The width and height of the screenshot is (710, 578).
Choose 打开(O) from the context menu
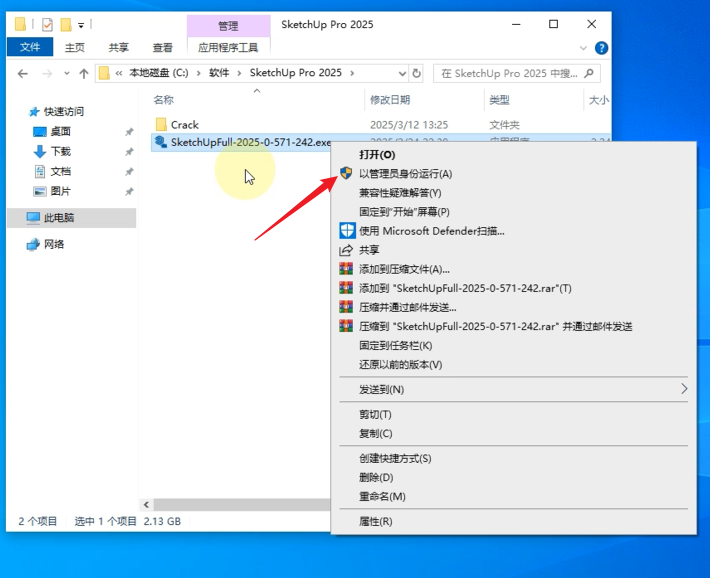(377, 155)
